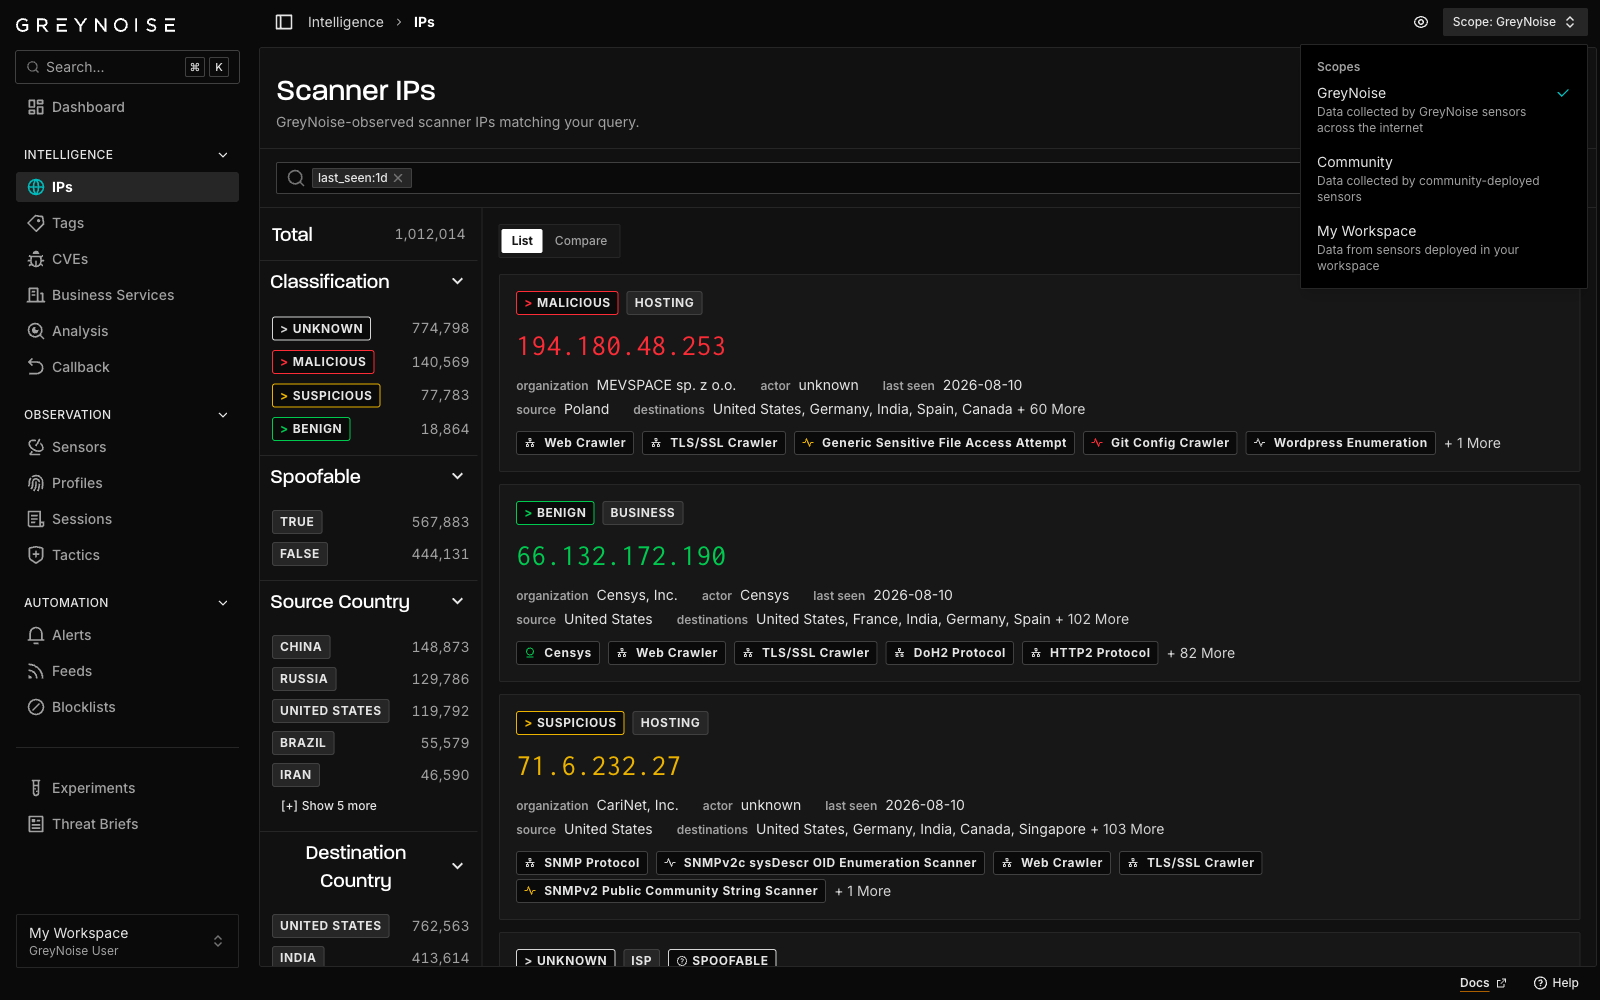Image resolution: width=1600 pixels, height=1000 pixels.
Task: Select the GreyNoise scope option
Action: point(1443,110)
